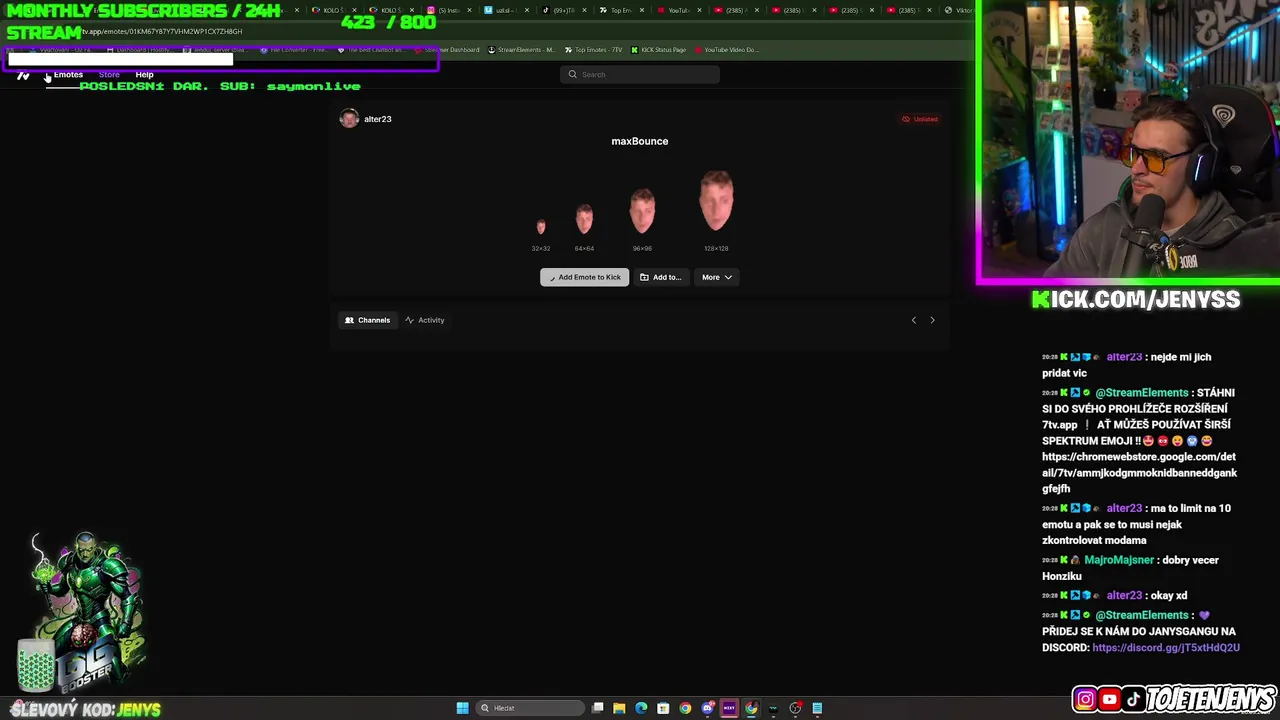Expand the More dropdown
The height and width of the screenshot is (720, 1280).
click(x=717, y=277)
